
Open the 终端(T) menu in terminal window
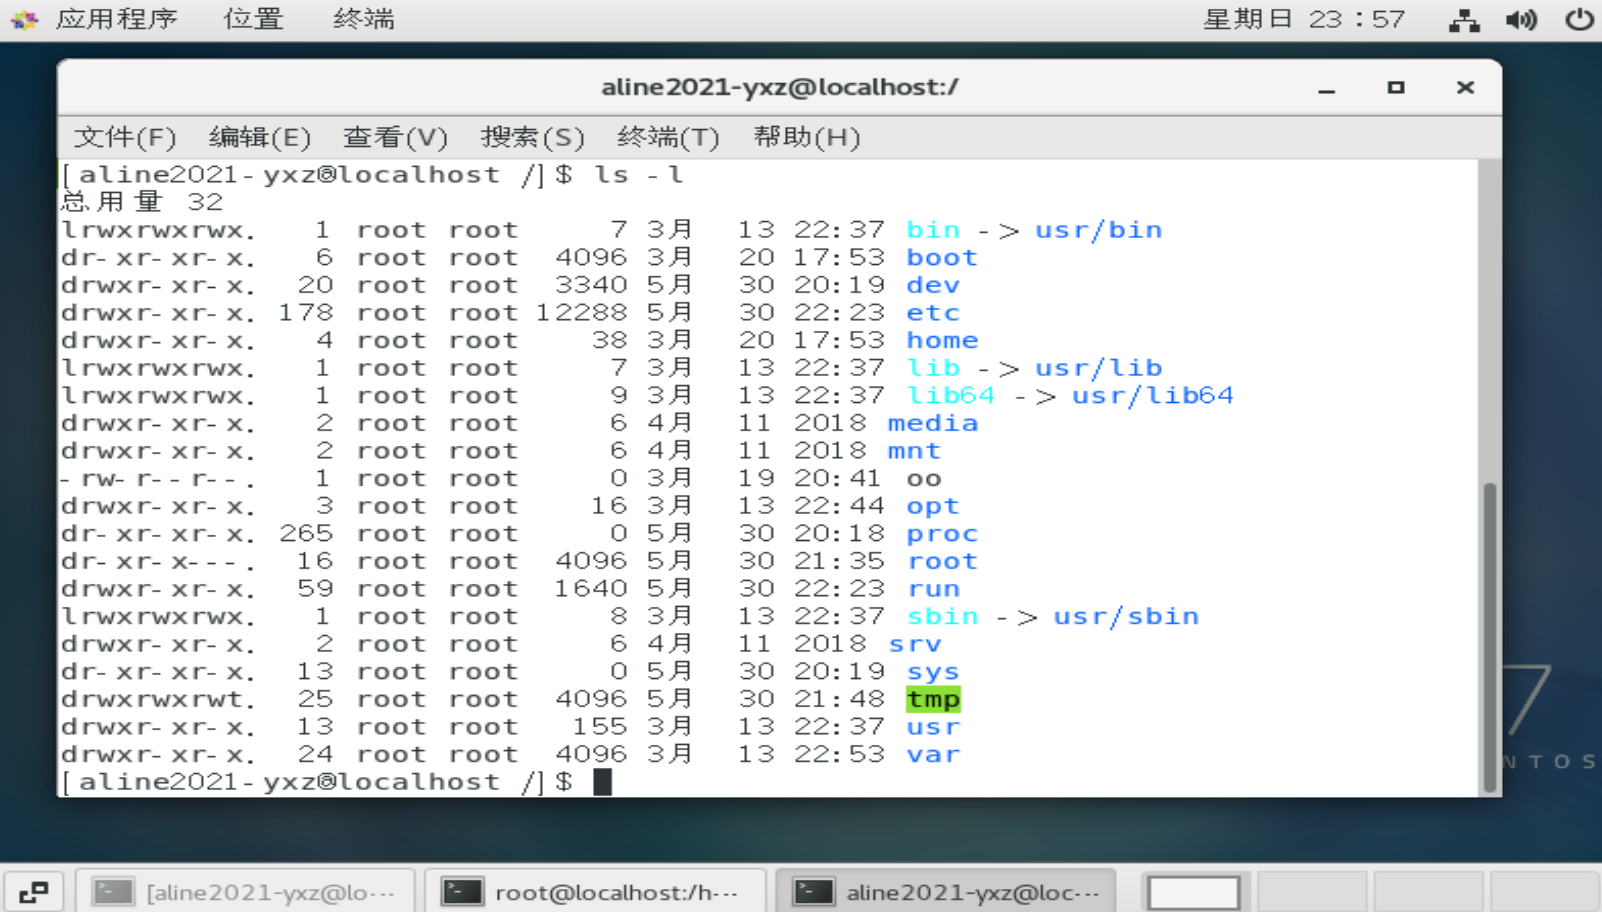tap(668, 137)
